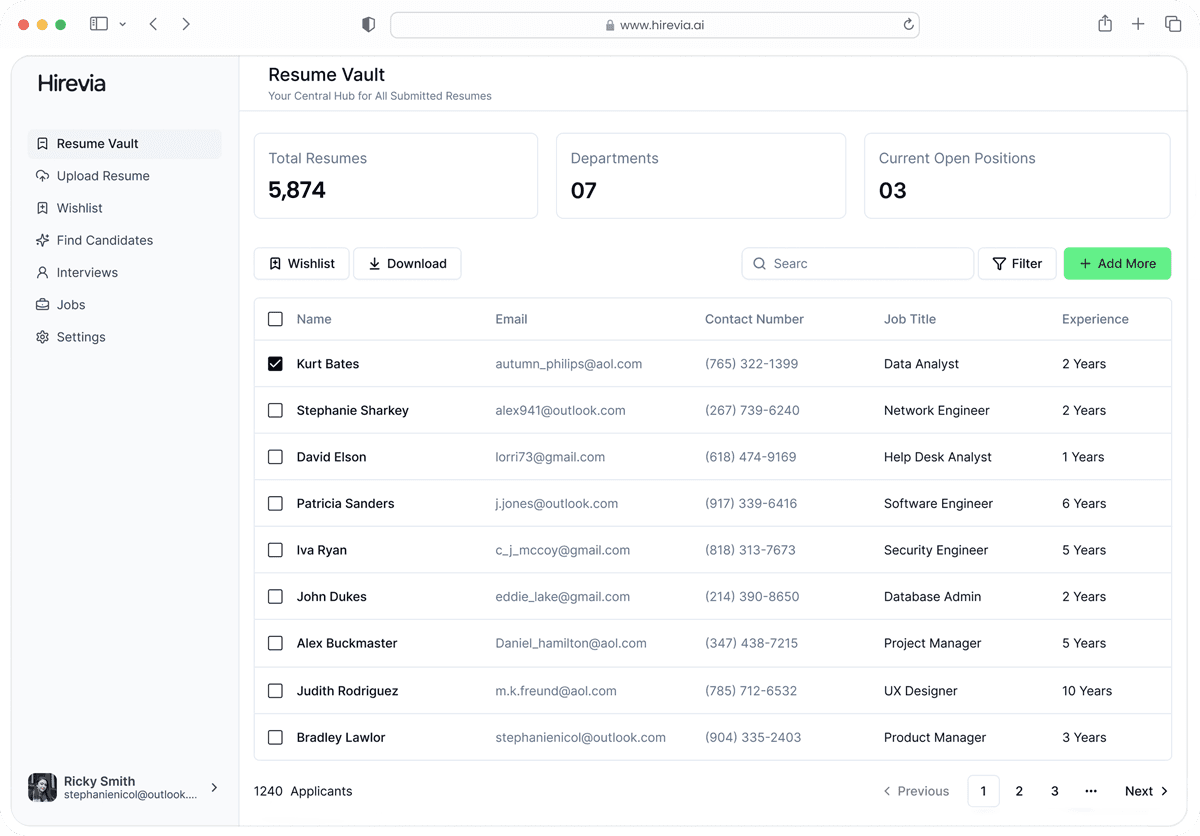This screenshot has height=836, width=1200.
Task: Click phone number (618) 474-9169
Action: click(x=751, y=457)
